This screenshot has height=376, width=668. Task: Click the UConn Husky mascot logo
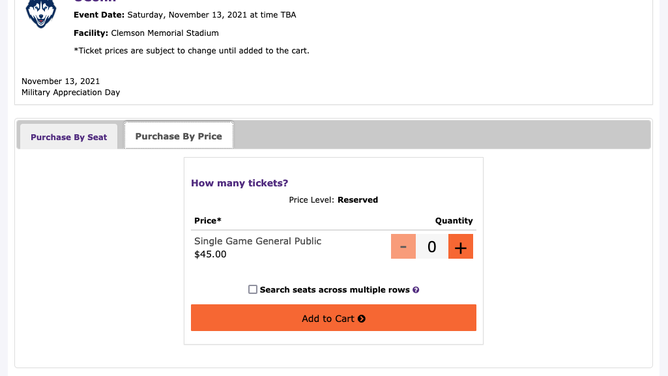(41, 14)
